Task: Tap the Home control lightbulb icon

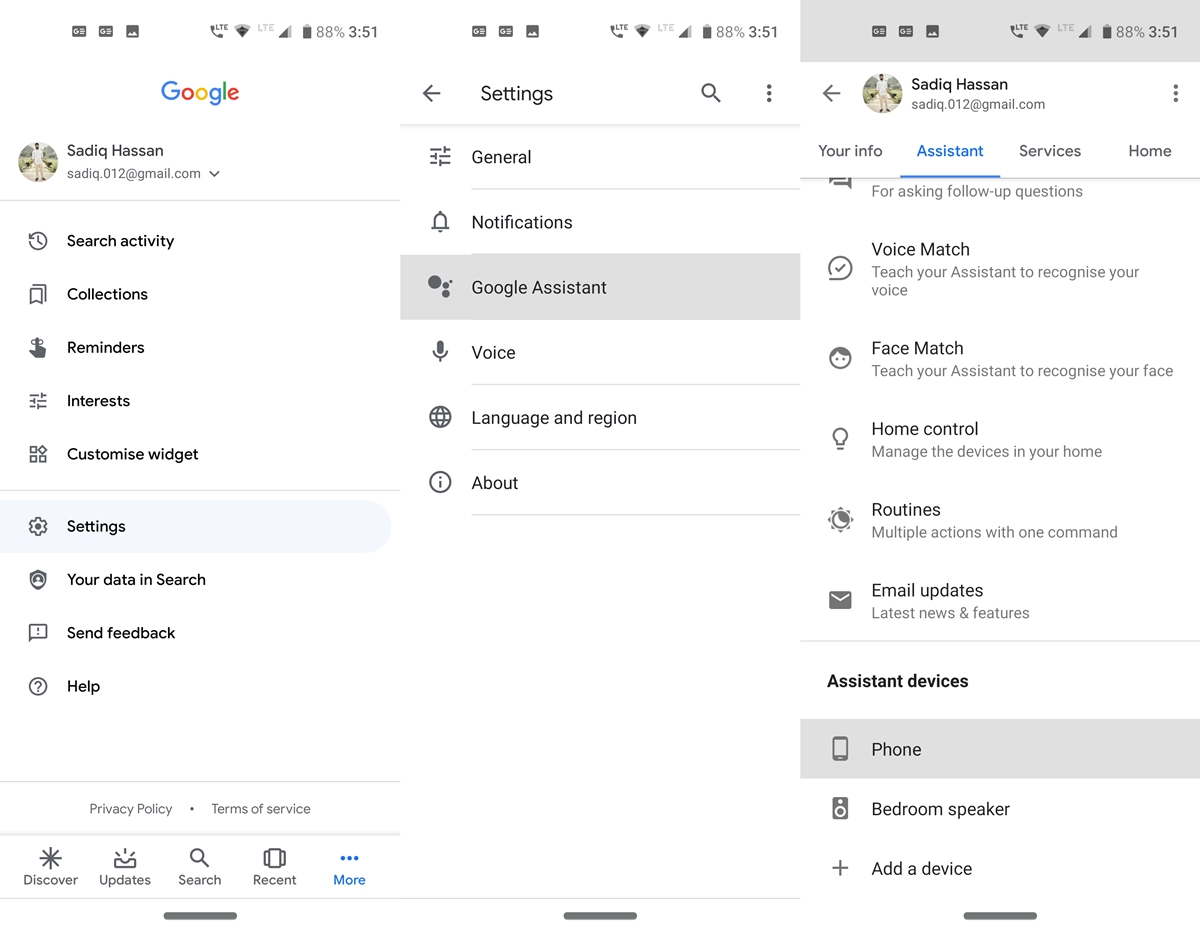Action: coord(840,438)
